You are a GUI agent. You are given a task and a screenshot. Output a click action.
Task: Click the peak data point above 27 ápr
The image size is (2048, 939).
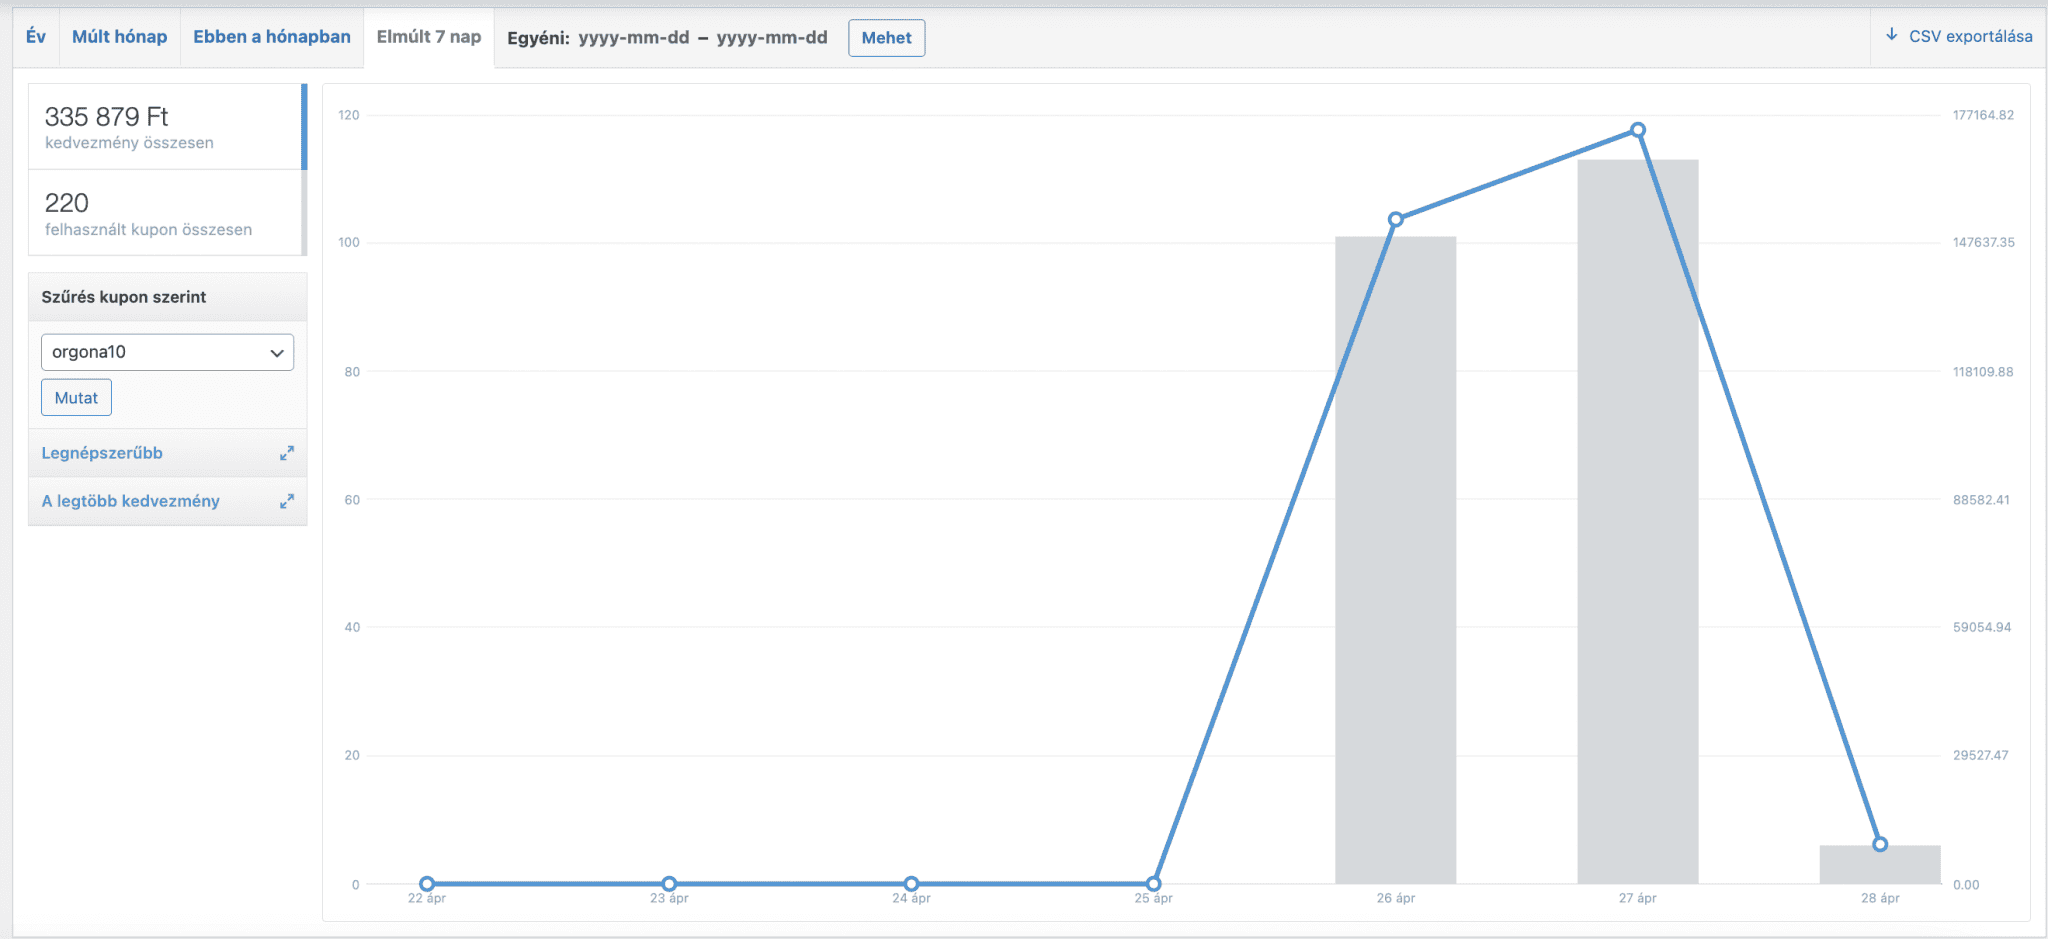point(1637,129)
